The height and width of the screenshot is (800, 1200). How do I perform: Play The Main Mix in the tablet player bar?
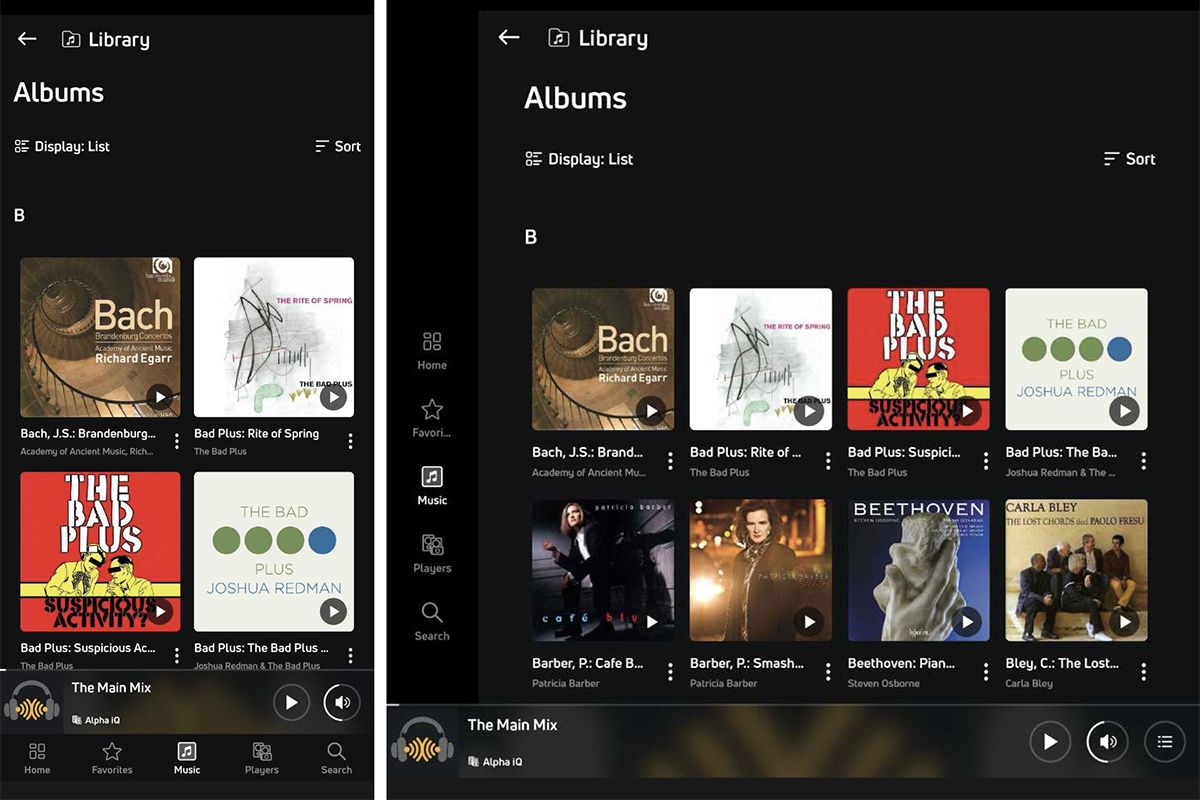pyautogui.click(x=1050, y=742)
